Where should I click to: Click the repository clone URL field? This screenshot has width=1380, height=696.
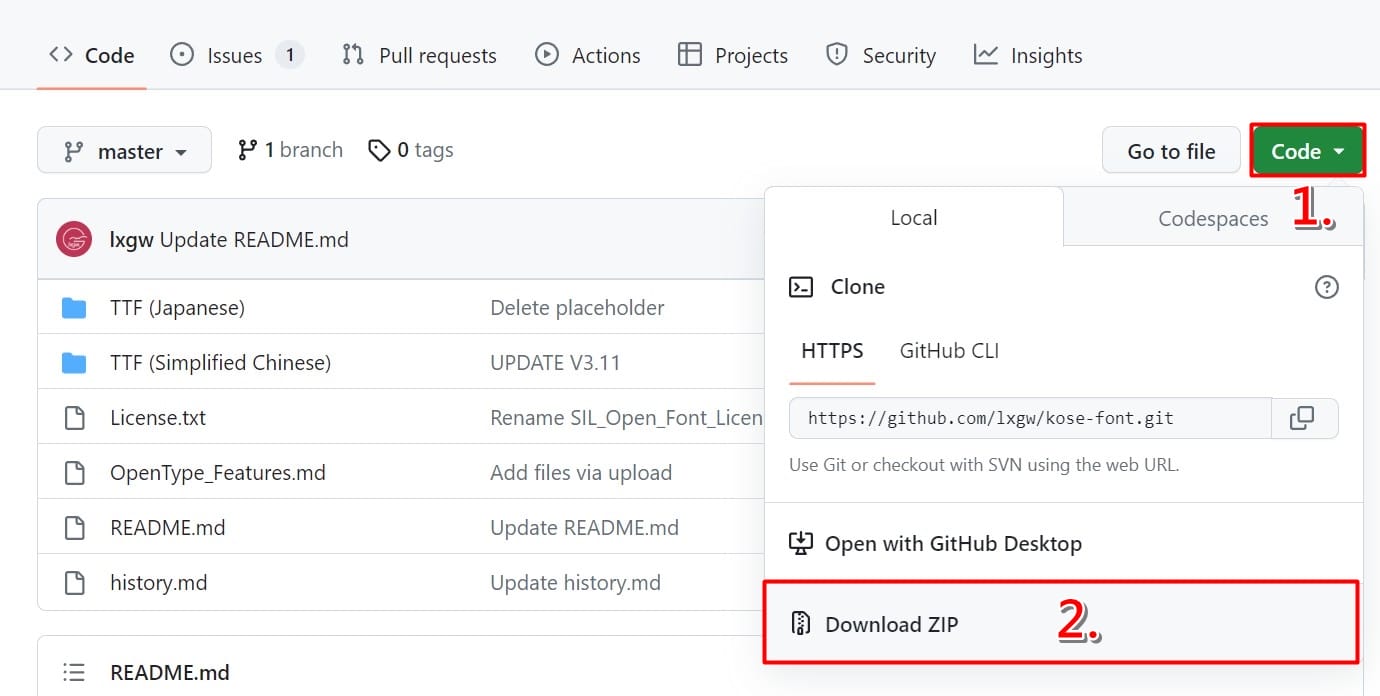tap(1030, 418)
